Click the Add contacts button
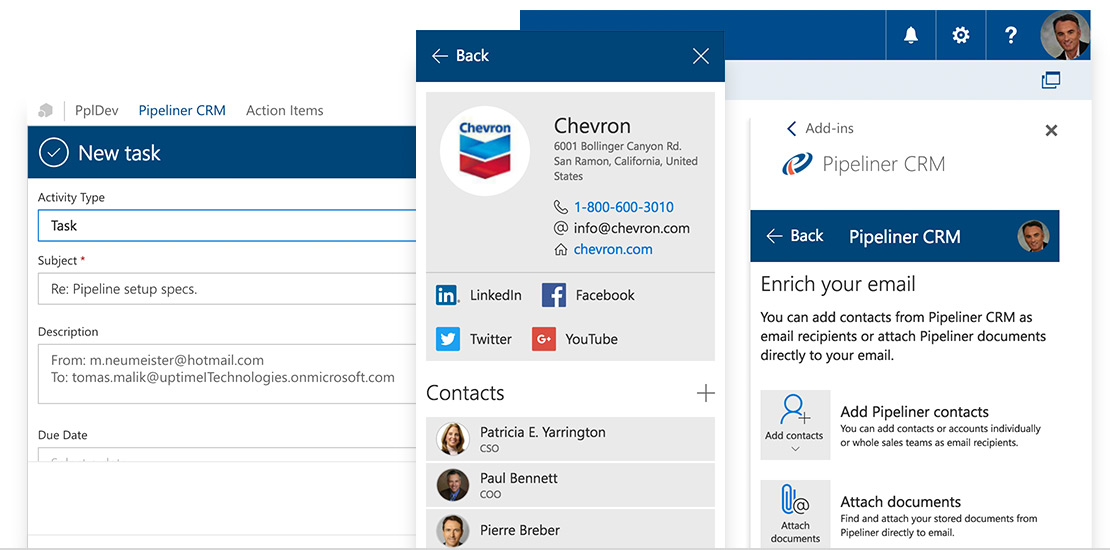Image resolution: width=1110 pixels, height=550 pixels. [x=795, y=425]
